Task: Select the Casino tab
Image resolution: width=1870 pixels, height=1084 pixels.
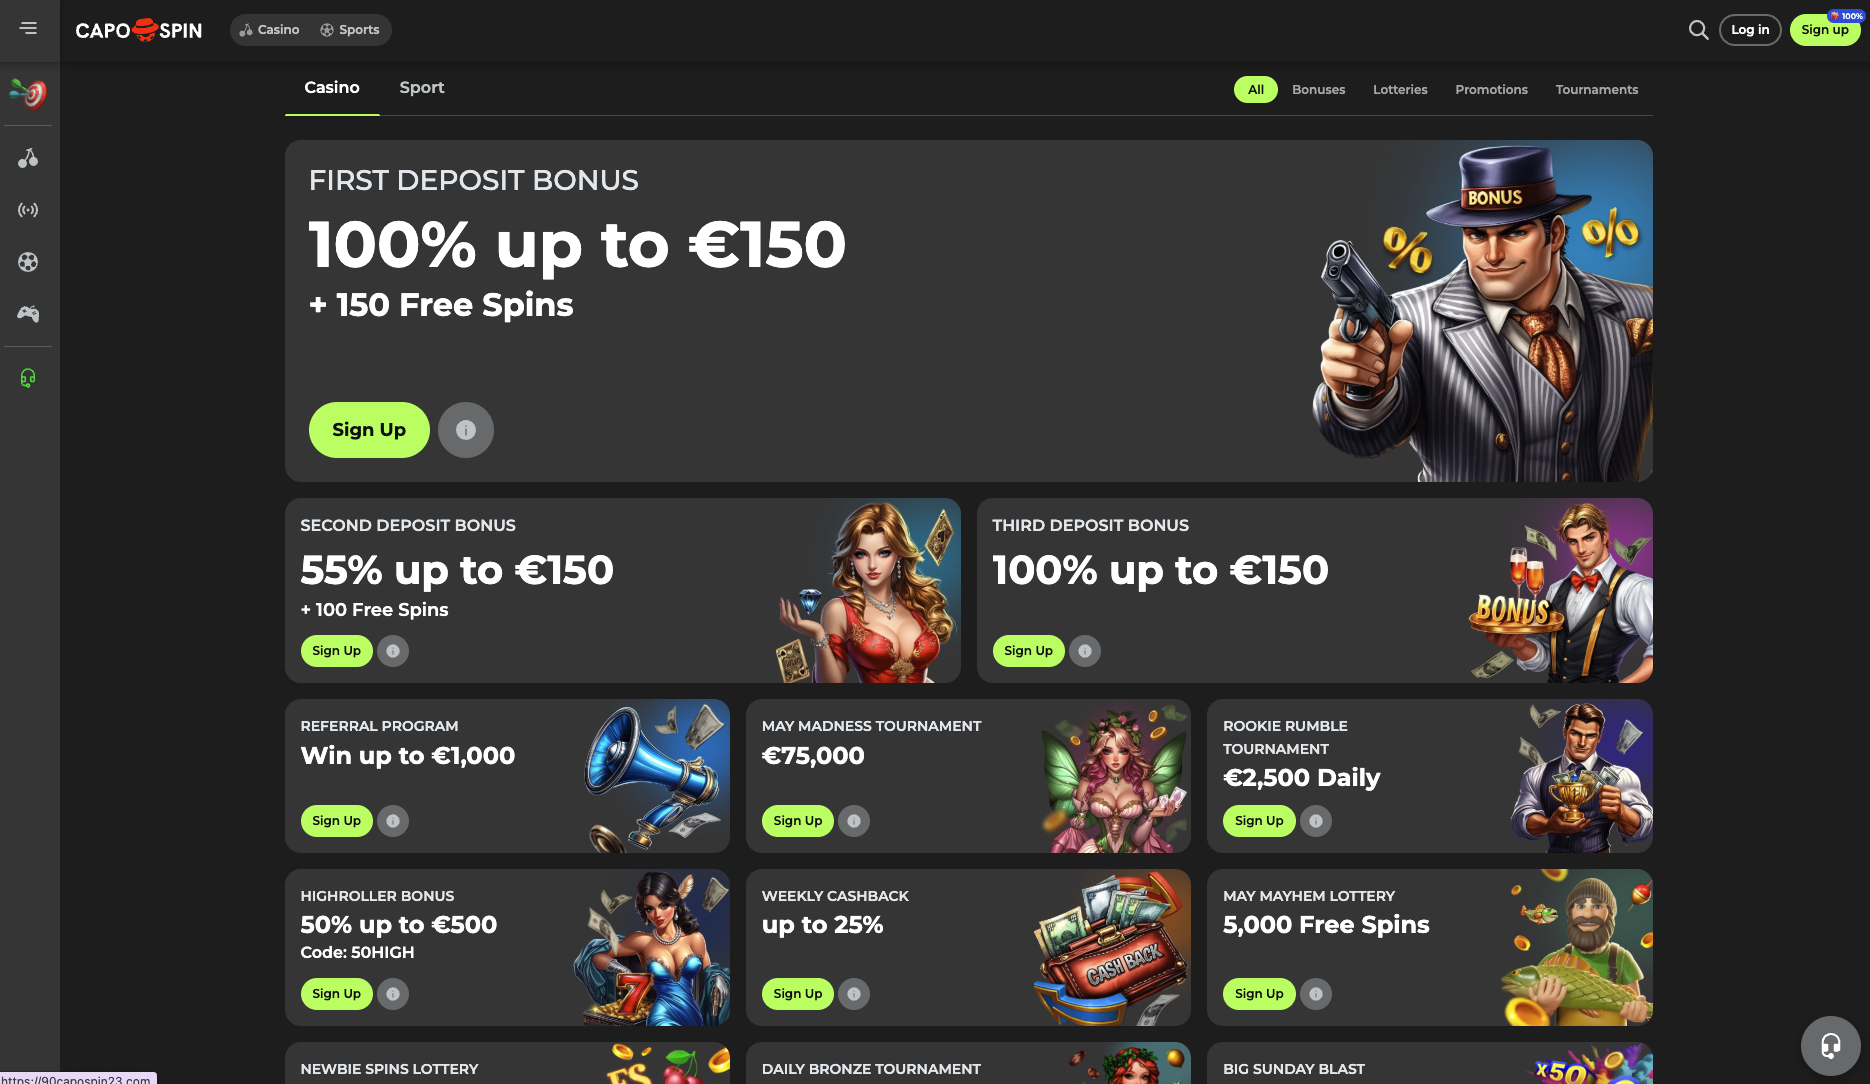Action: click(332, 88)
